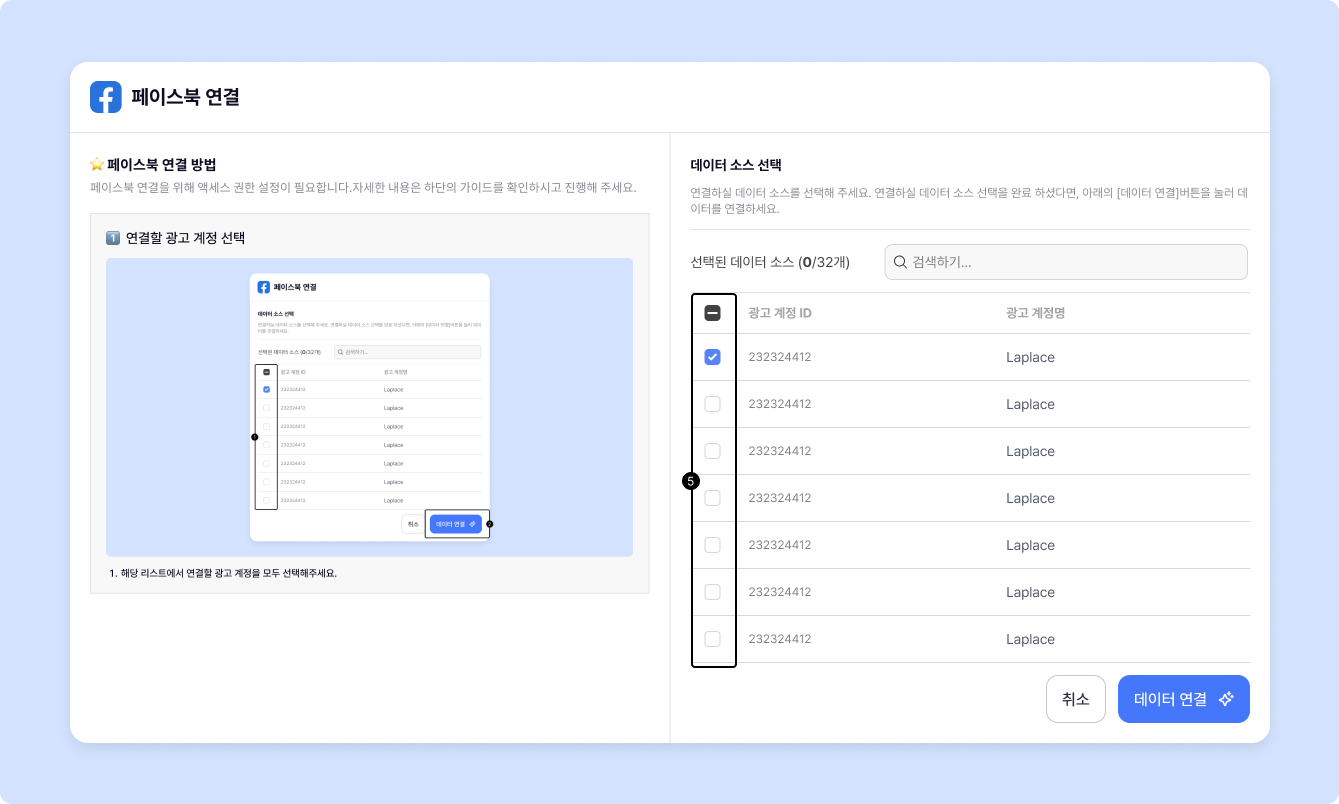The width and height of the screenshot is (1339, 804).
Task: Click the 광고 계정 ID column header
Action: (779, 313)
